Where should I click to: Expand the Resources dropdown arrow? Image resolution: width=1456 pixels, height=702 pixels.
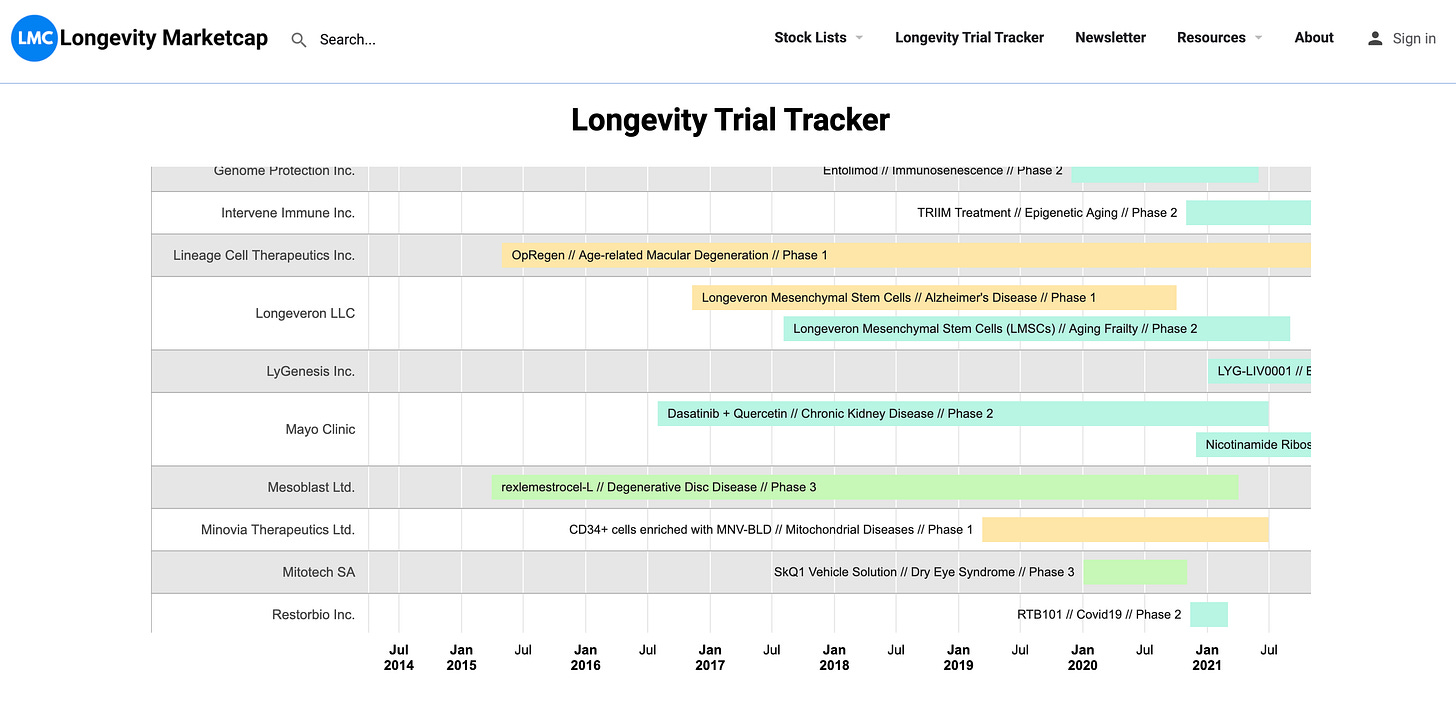(x=1258, y=38)
